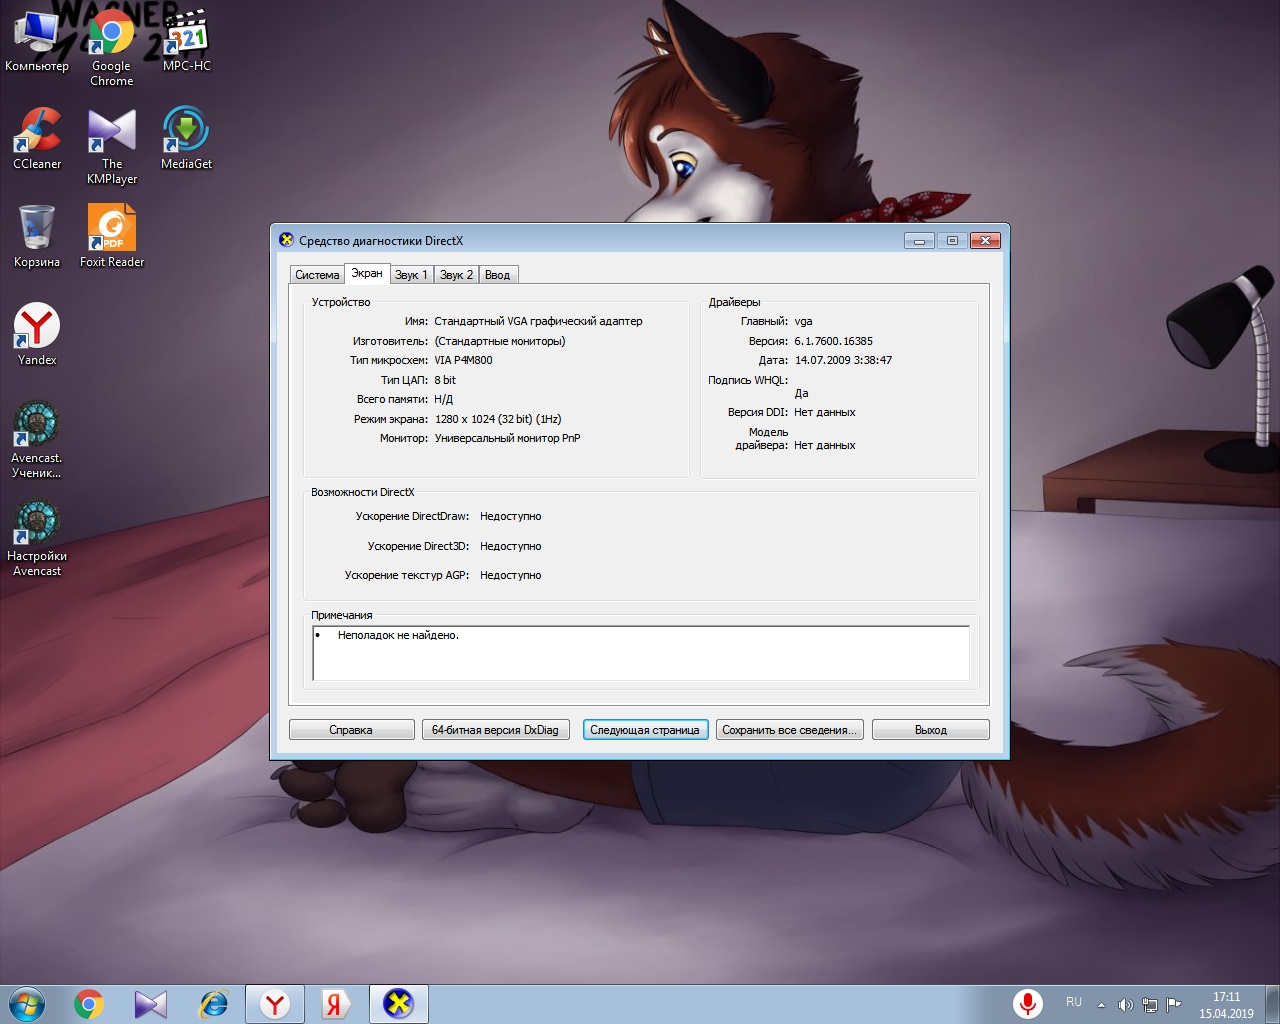Click the red microphone tray icon
The height and width of the screenshot is (1024, 1280).
pyautogui.click(x=1027, y=1003)
